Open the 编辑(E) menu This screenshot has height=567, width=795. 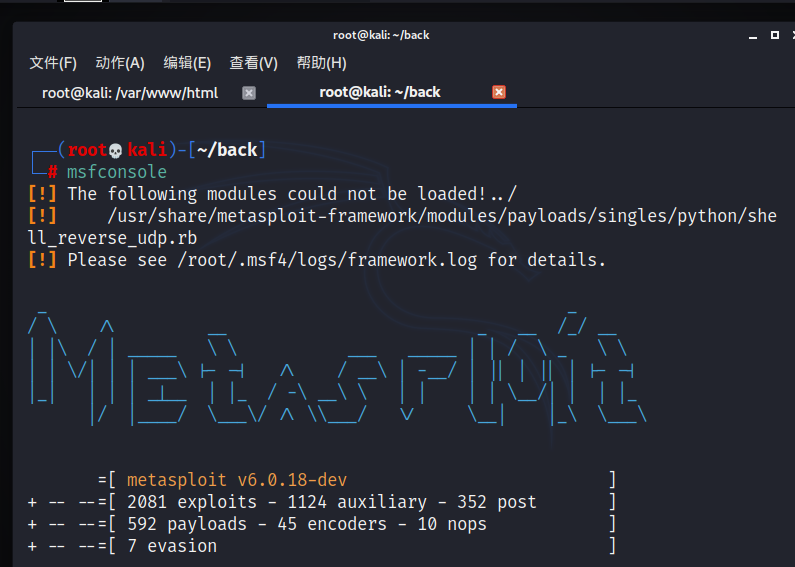pyautogui.click(x=187, y=63)
